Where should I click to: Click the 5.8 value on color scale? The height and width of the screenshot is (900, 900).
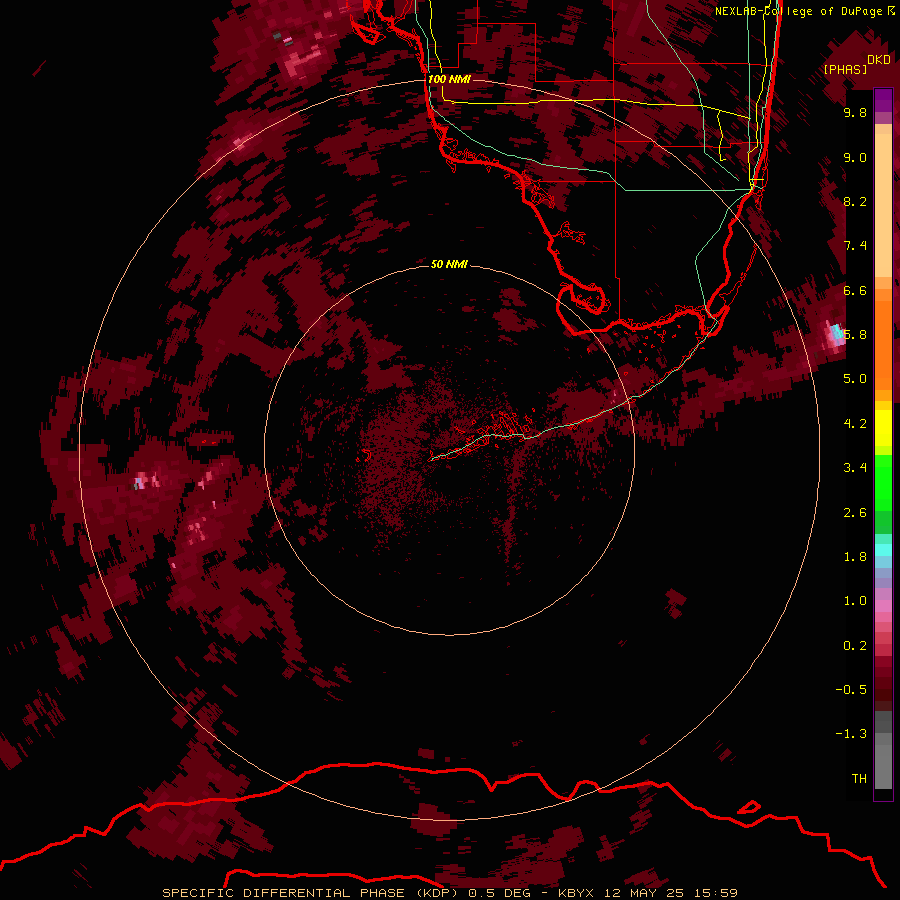tap(855, 335)
